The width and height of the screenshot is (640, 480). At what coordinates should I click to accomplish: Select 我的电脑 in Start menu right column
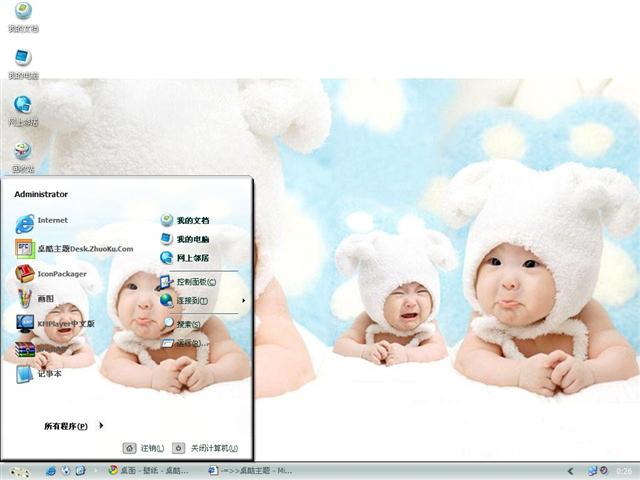185,239
